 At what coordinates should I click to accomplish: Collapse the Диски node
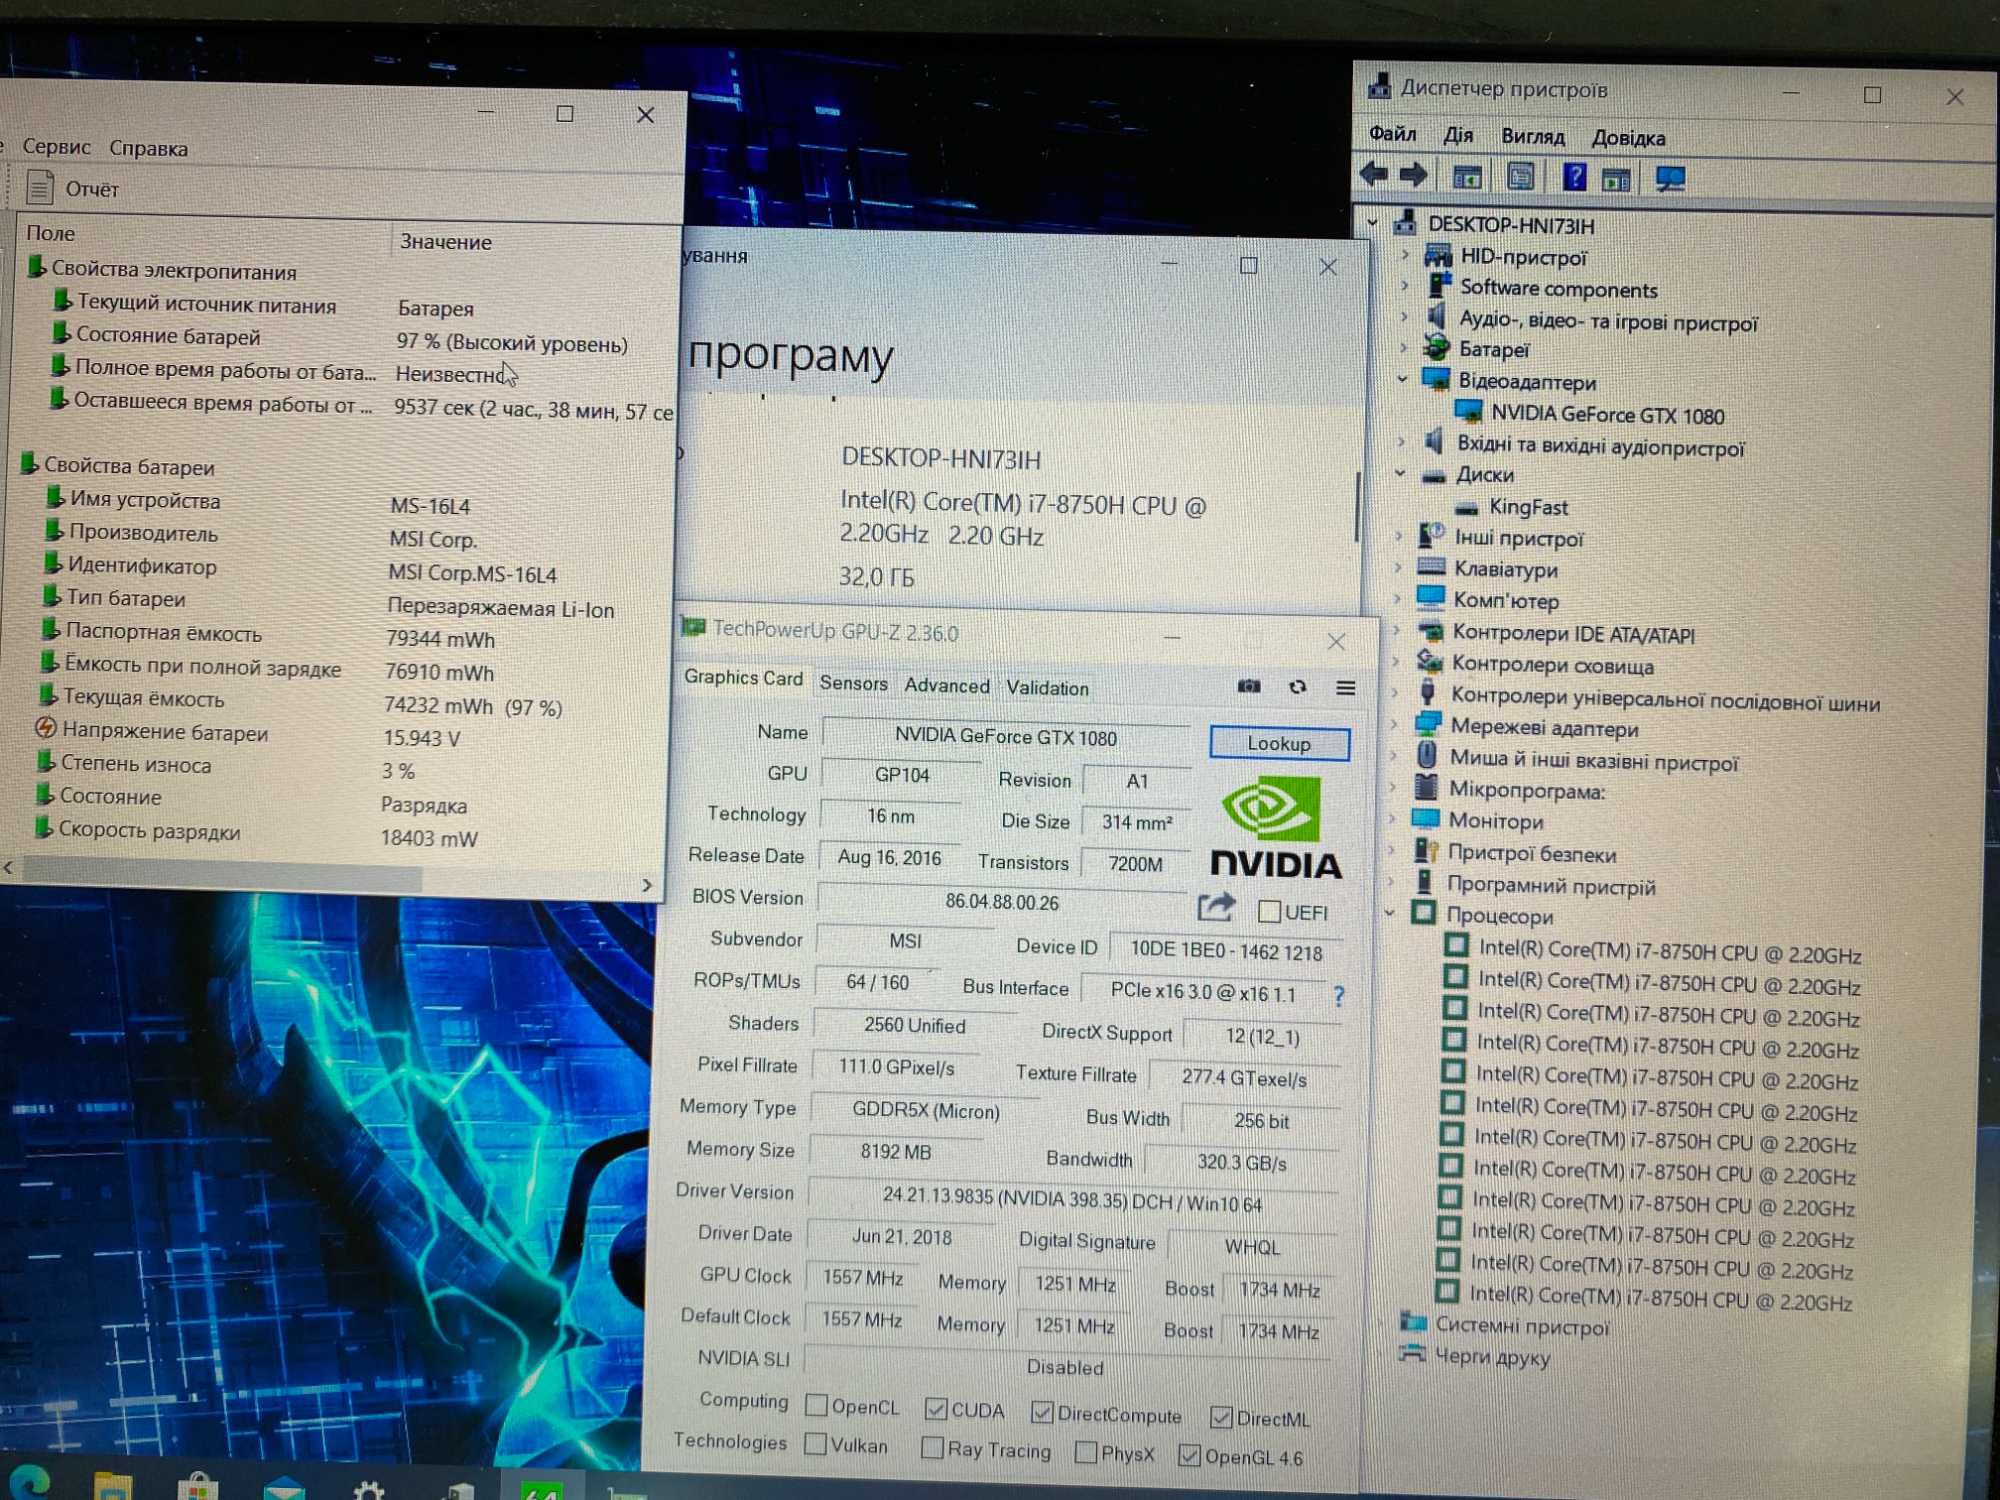click(x=1401, y=473)
